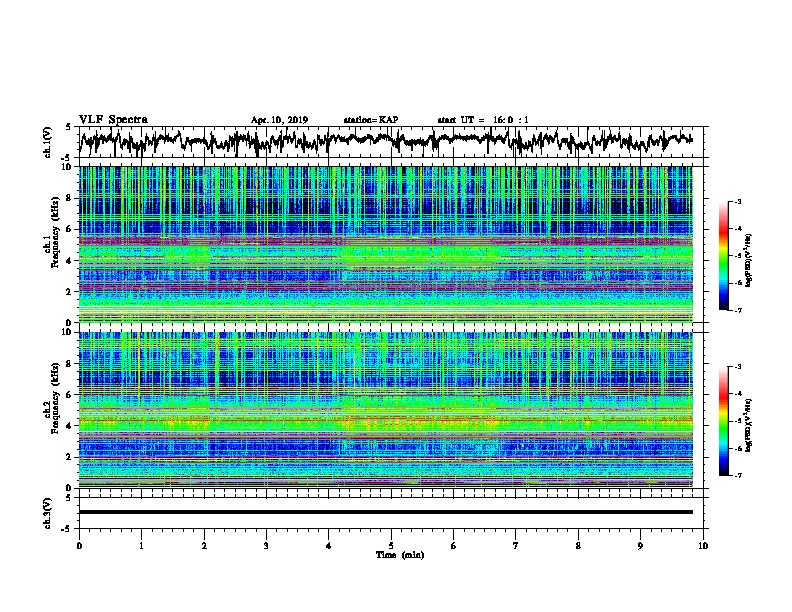Click the ch.2 'Frequency (kHz)' axis label
Image resolution: width=792 pixels, height=612 pixels.
click(55, 398)
